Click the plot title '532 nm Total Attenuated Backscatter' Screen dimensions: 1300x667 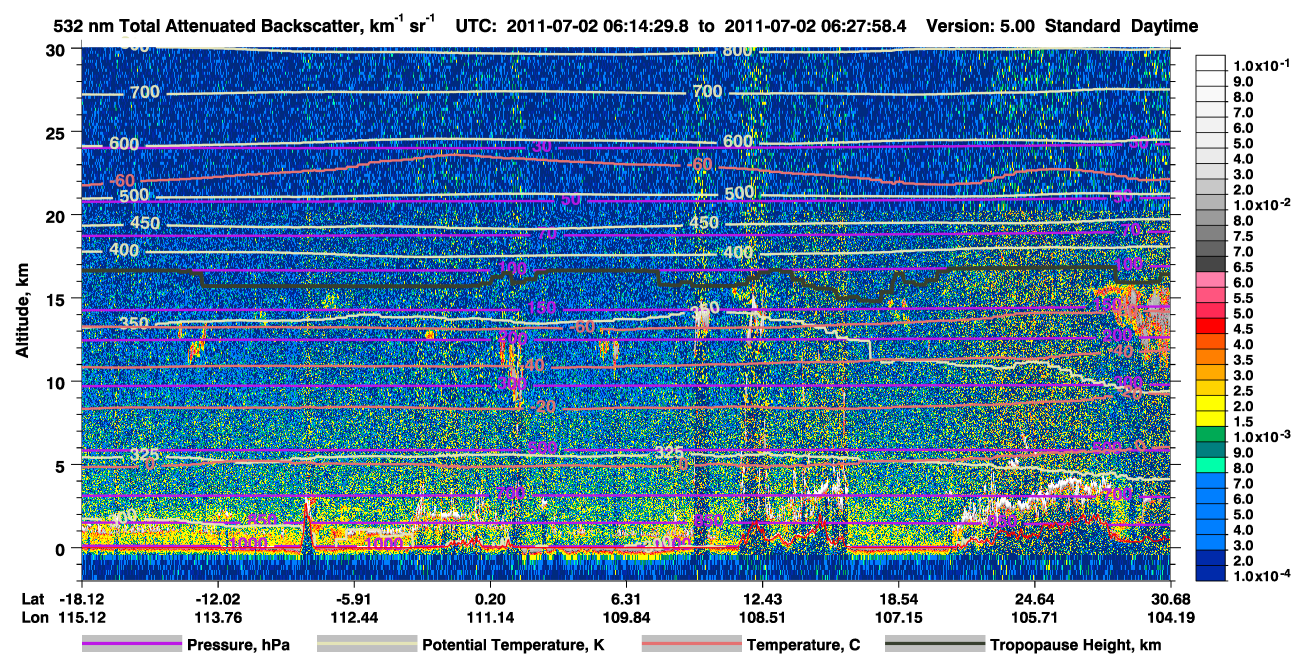207,26
